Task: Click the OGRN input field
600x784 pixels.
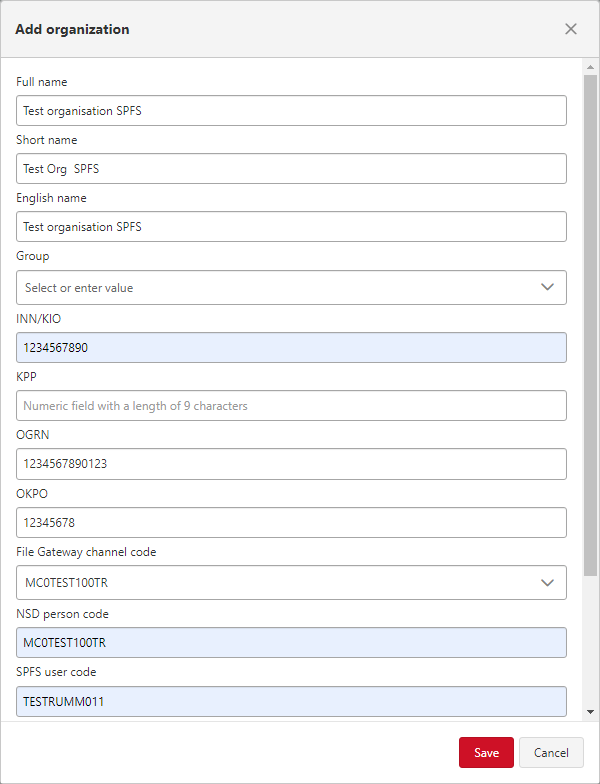Action: pyautogui.click(x=292, y=464)
